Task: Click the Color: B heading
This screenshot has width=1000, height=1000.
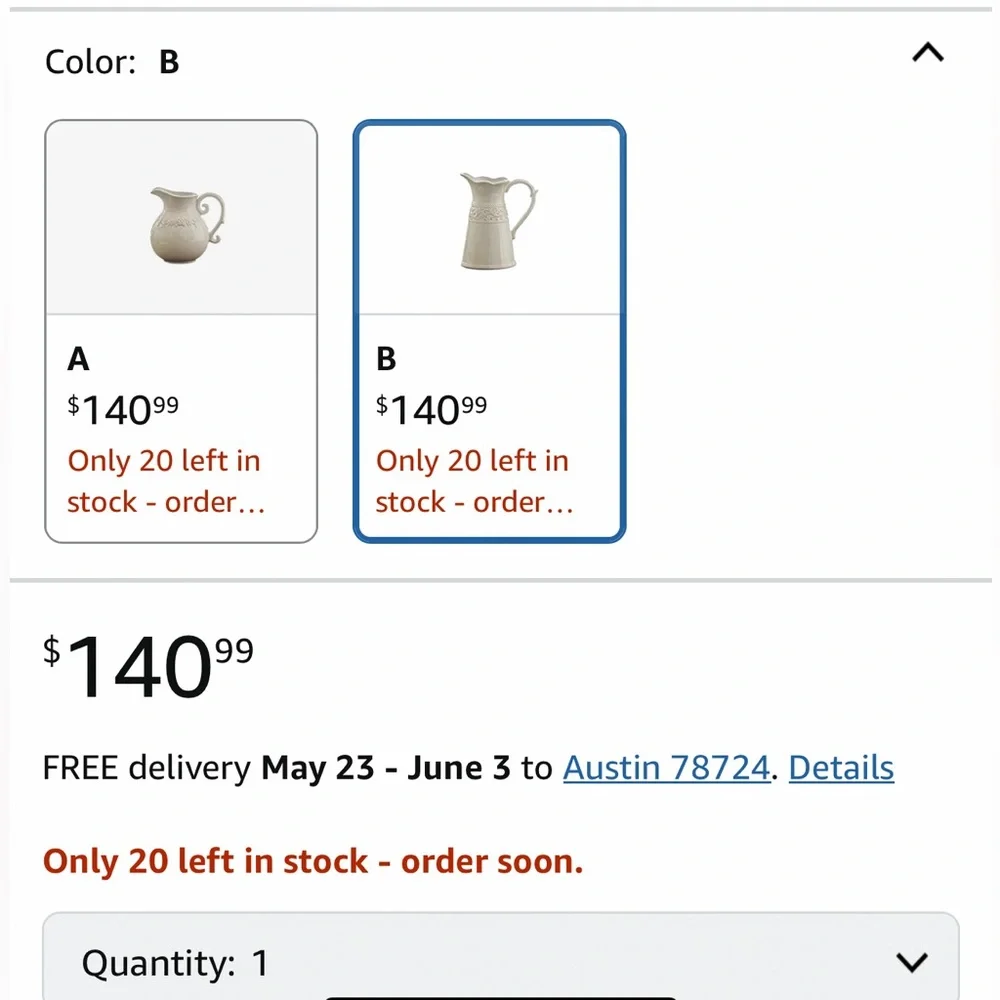Action: pyautogui.click(x=112, y=62)
